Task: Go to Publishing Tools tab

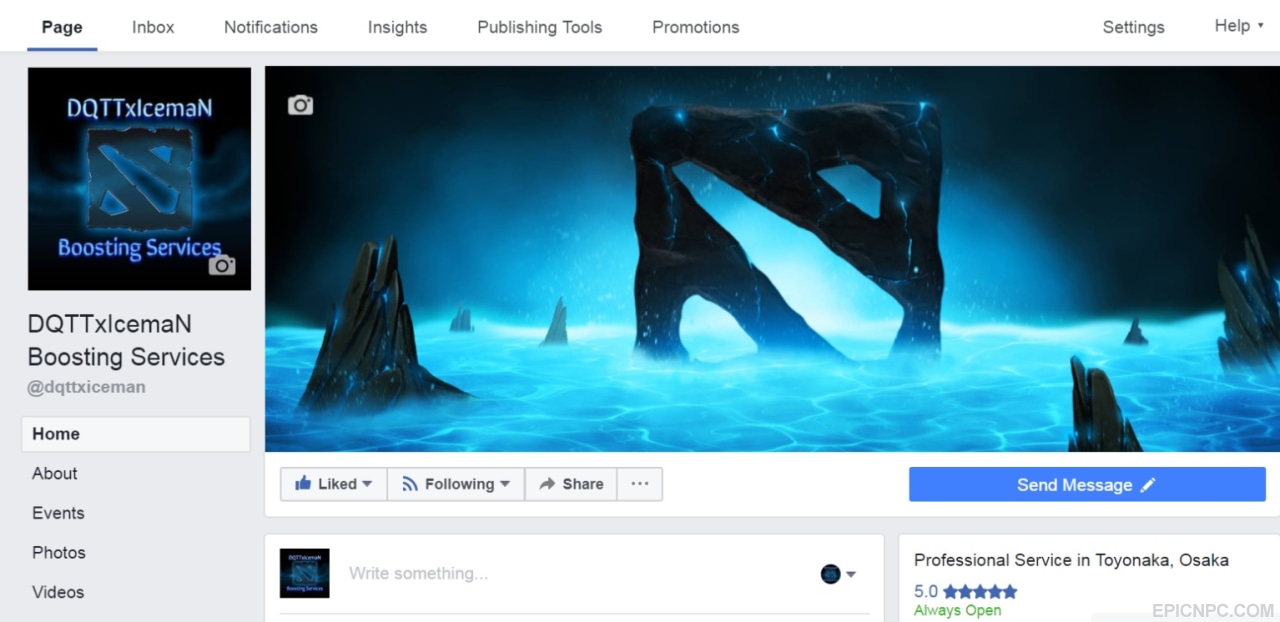Action: point(540,27)
